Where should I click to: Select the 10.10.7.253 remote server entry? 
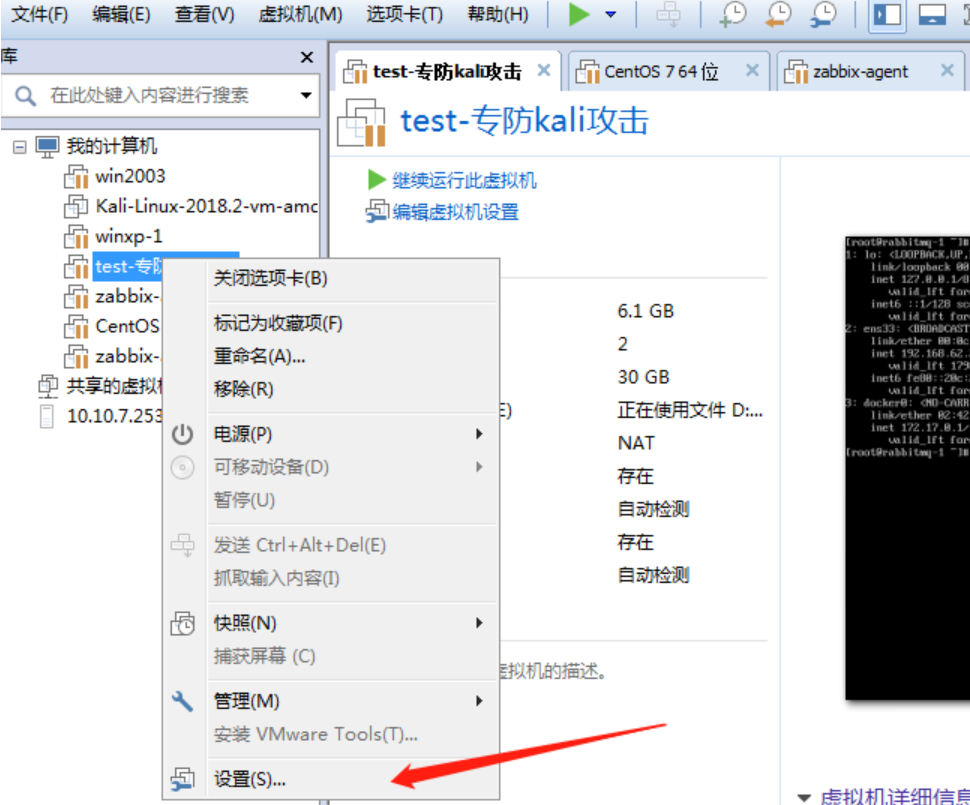pos(114,416)
